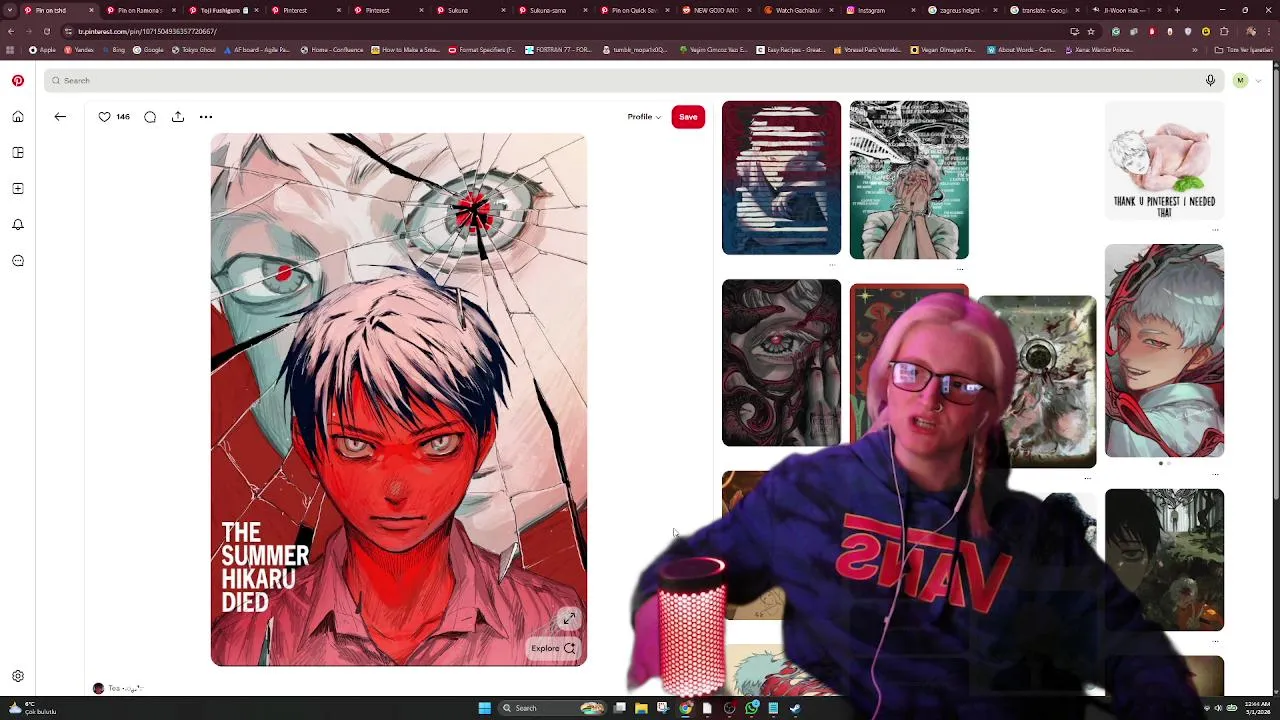Open the FORTRAN 77 bookmark

tap(560, 50)
